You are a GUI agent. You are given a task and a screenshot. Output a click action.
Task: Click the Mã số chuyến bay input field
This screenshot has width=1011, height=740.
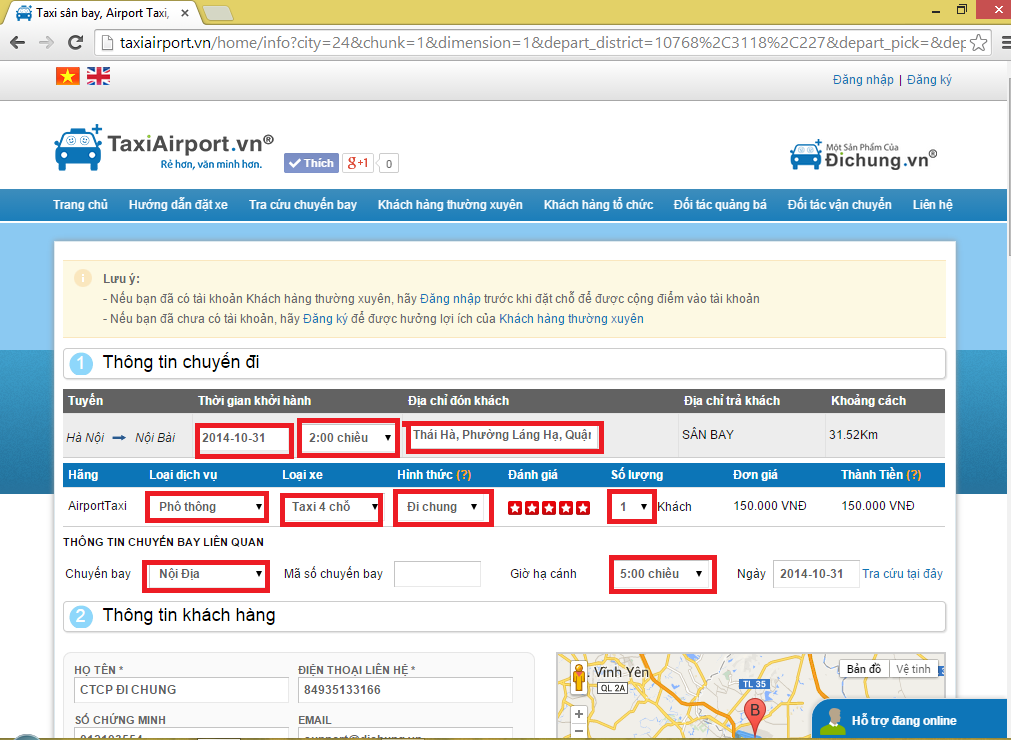437,574
